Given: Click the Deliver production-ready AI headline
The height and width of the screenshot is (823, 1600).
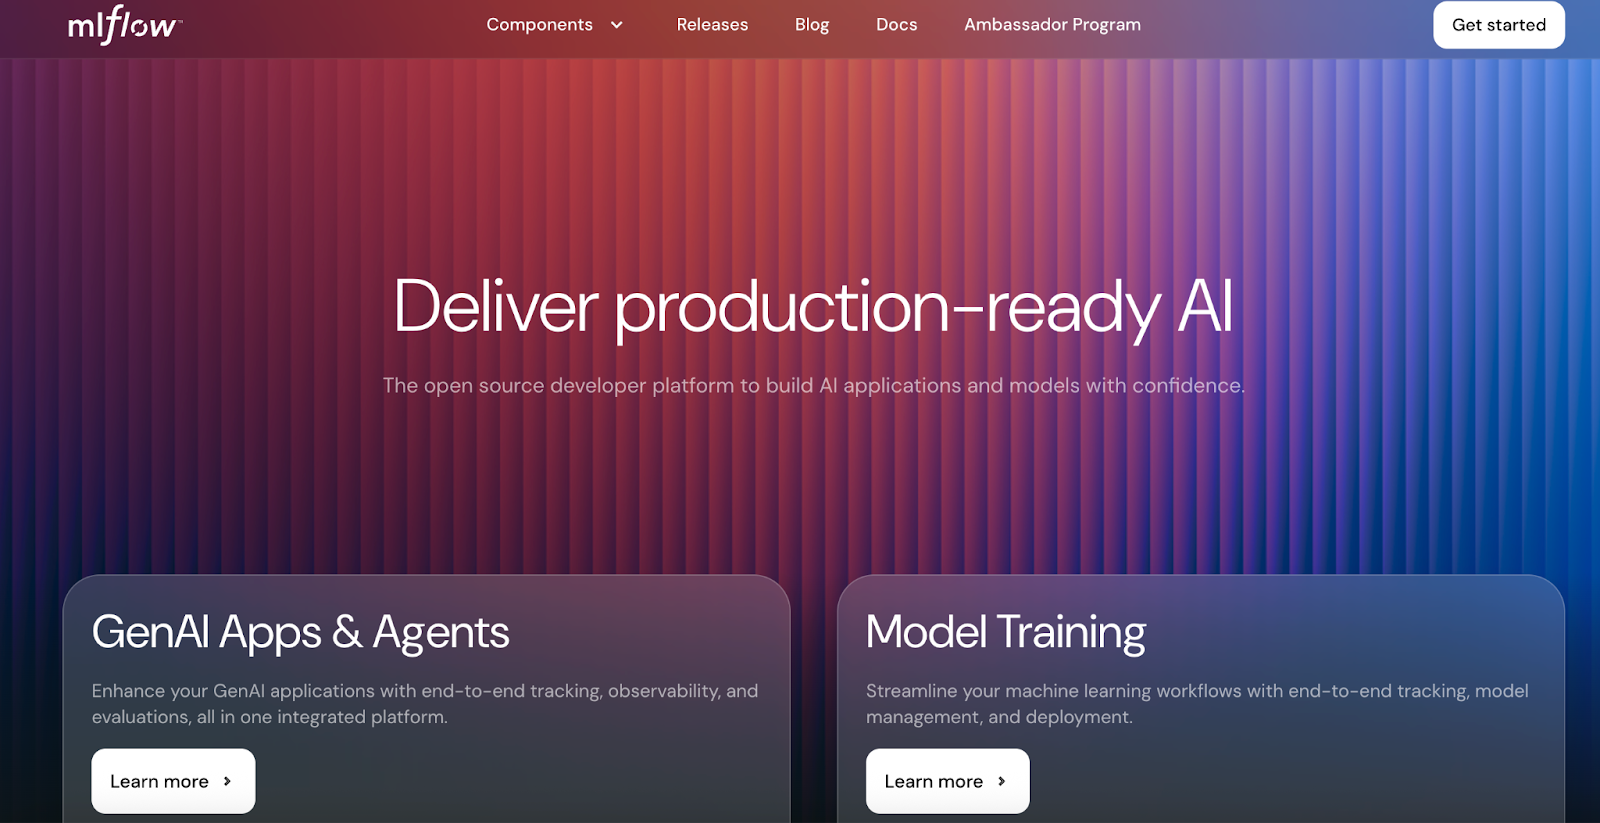Looking at the screenshot, I should [813, 308].
